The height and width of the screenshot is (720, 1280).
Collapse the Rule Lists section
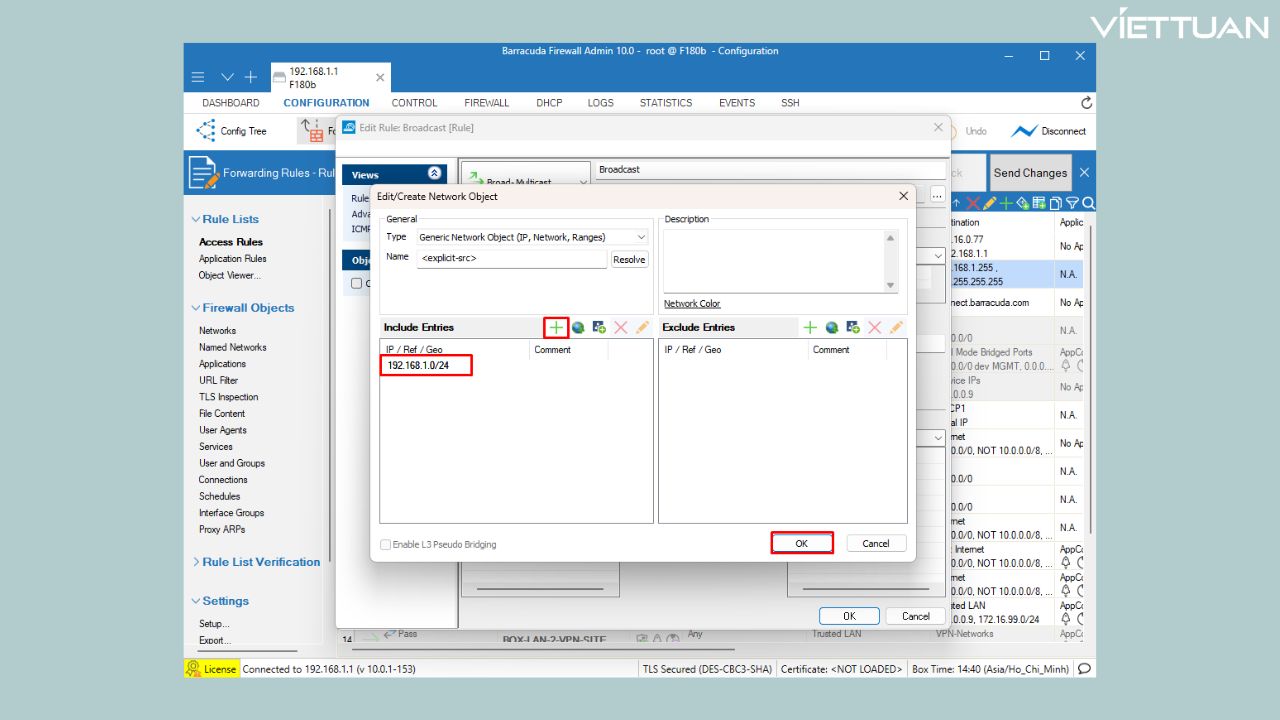tap(195, 219)
